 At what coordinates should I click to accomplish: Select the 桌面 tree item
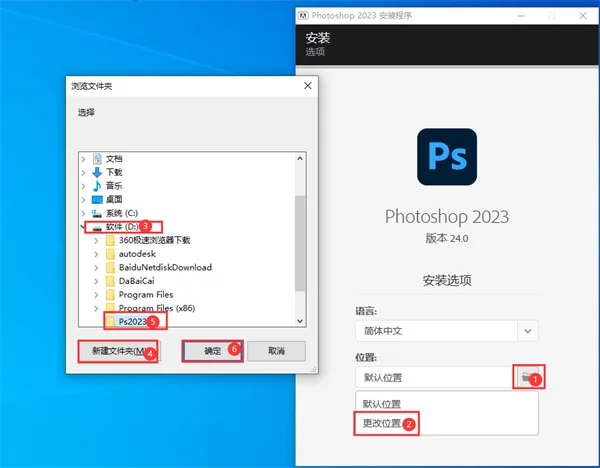point(114,199)
